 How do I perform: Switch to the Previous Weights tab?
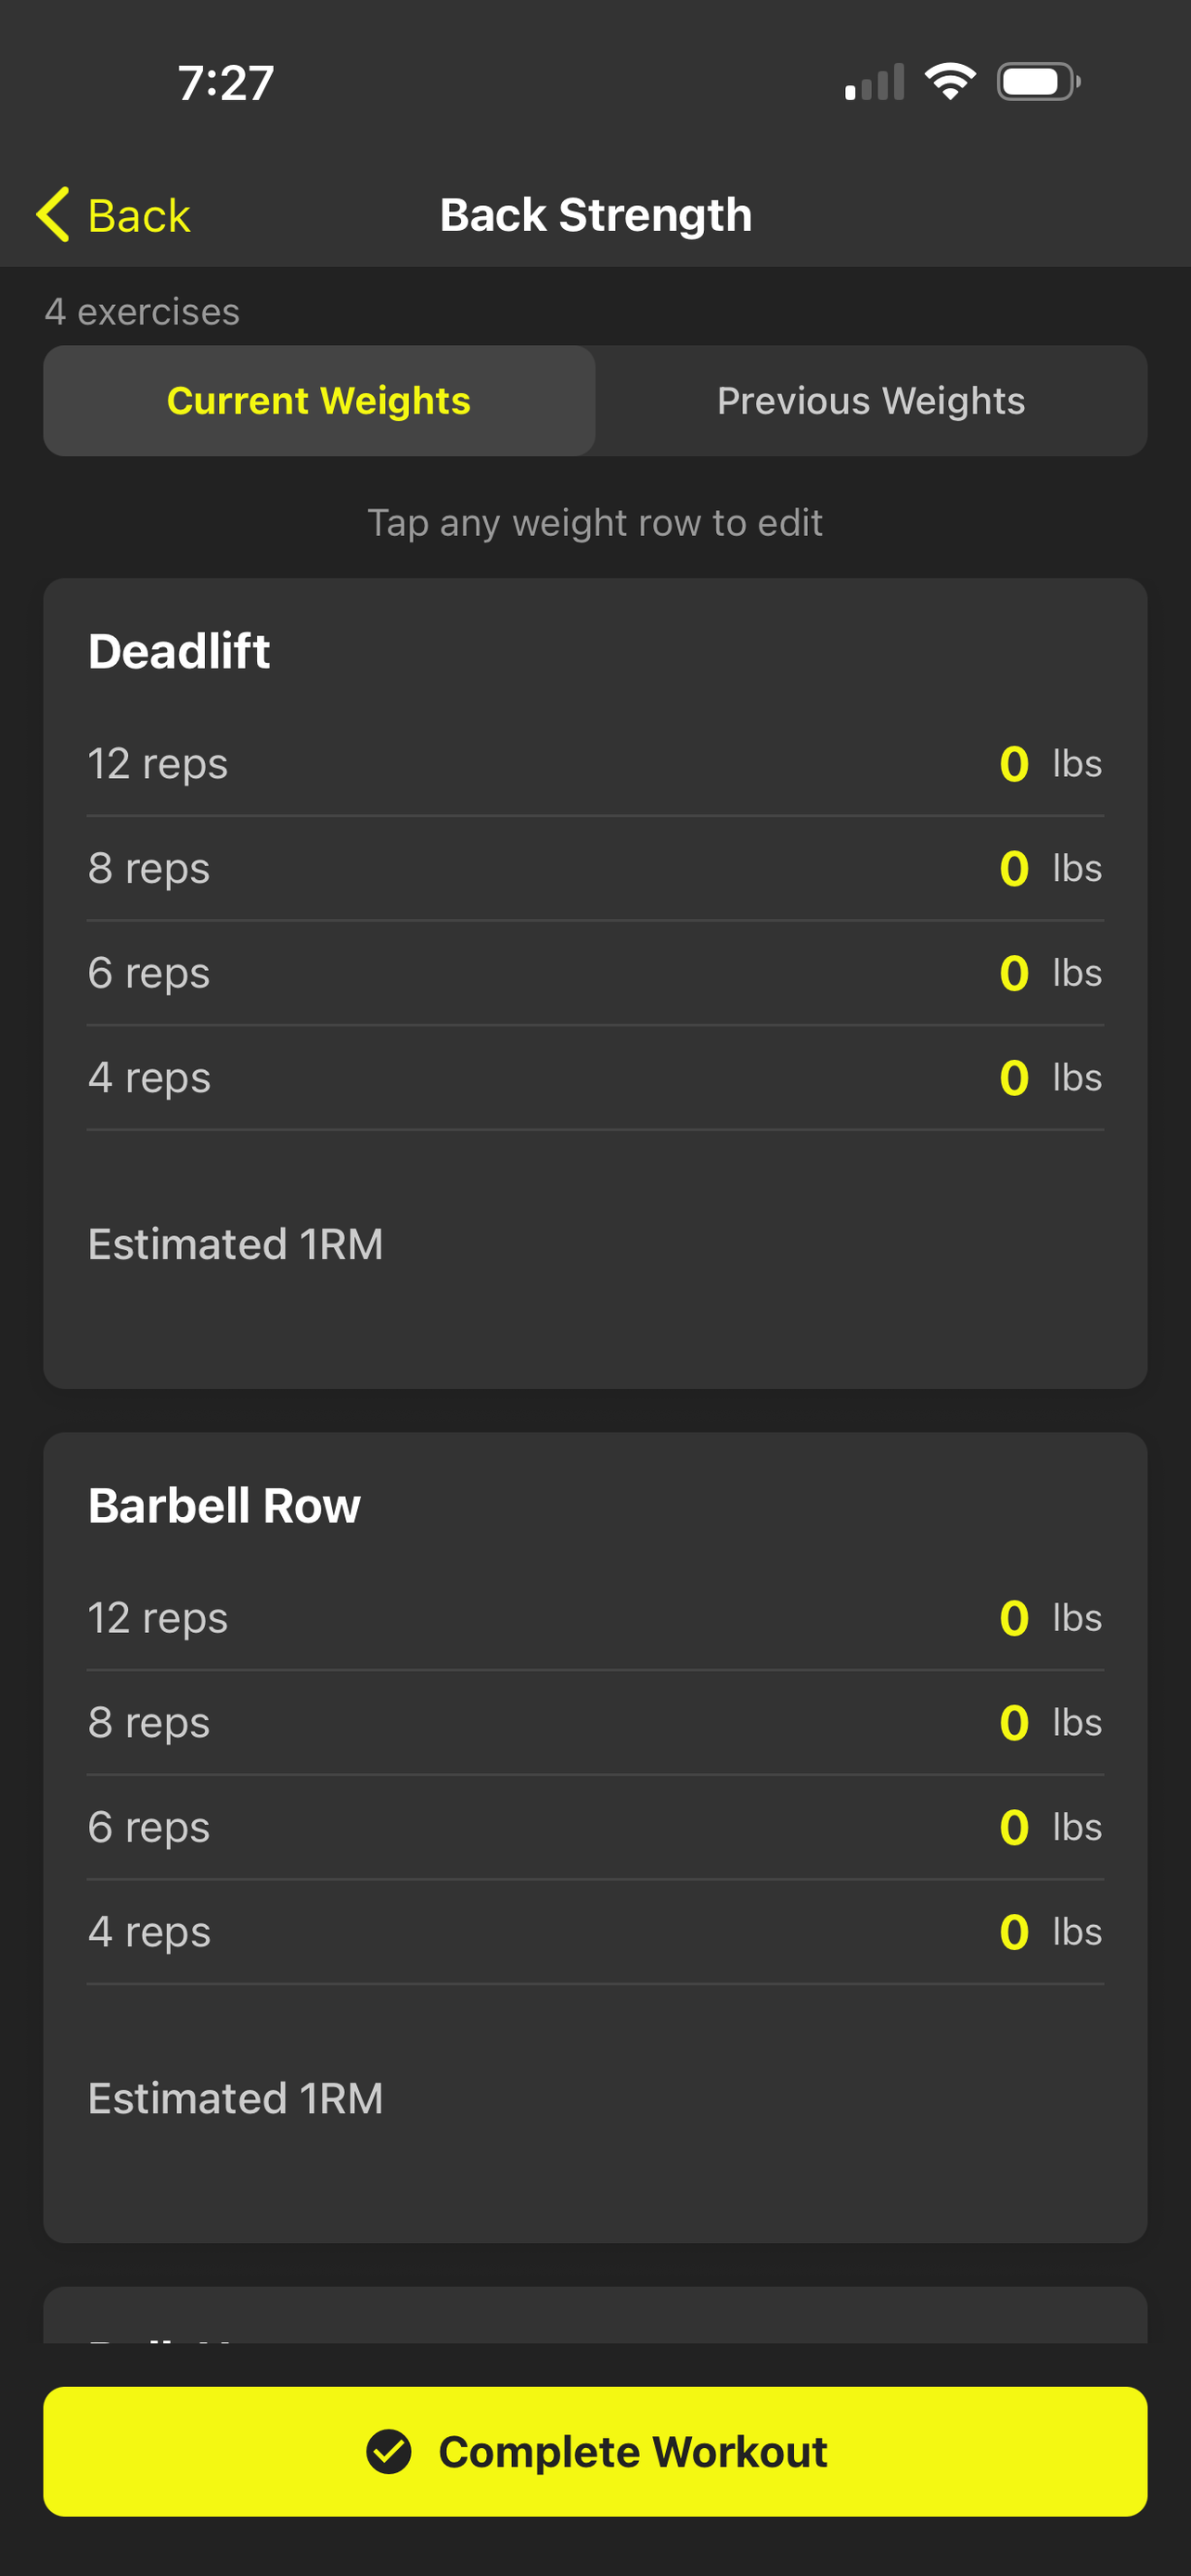coord(871,401)
